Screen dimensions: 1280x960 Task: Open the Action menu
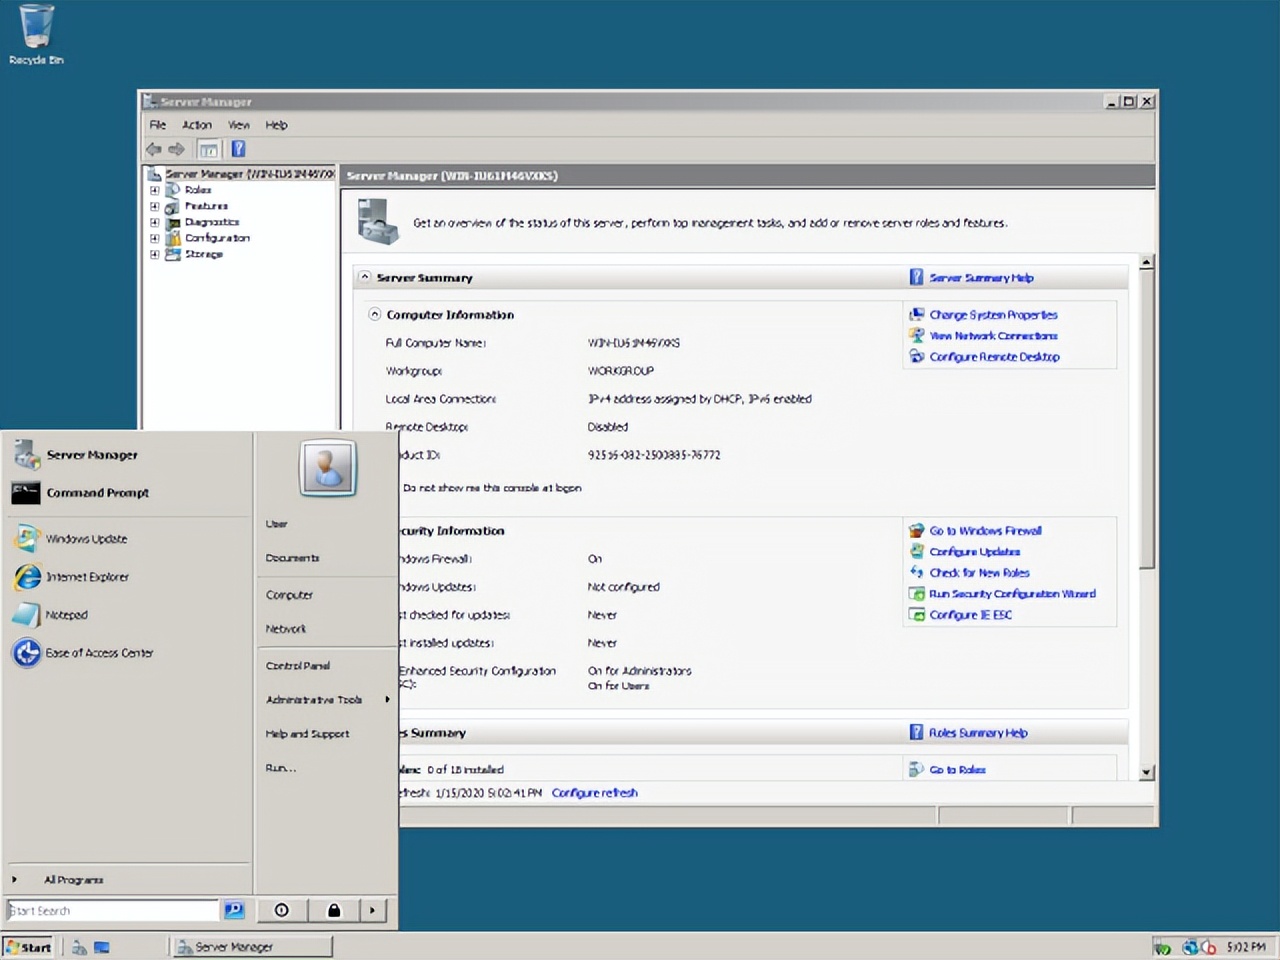coord(196,124)
